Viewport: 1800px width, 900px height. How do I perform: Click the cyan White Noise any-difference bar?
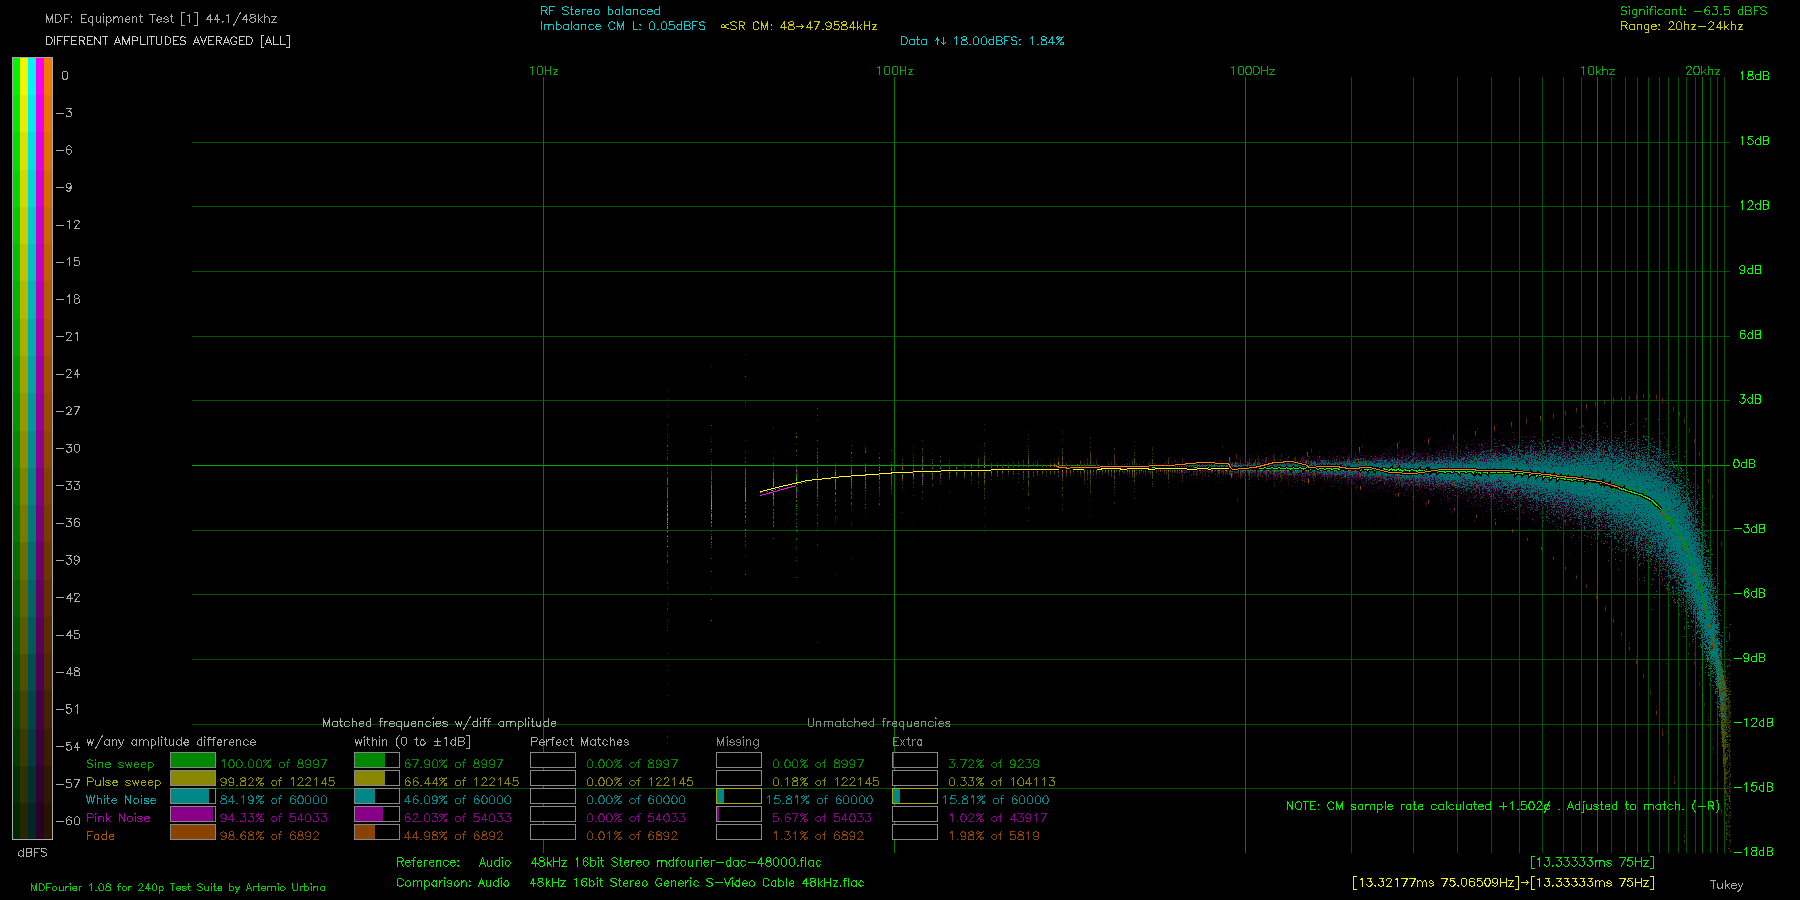click(x=193, y=797)
